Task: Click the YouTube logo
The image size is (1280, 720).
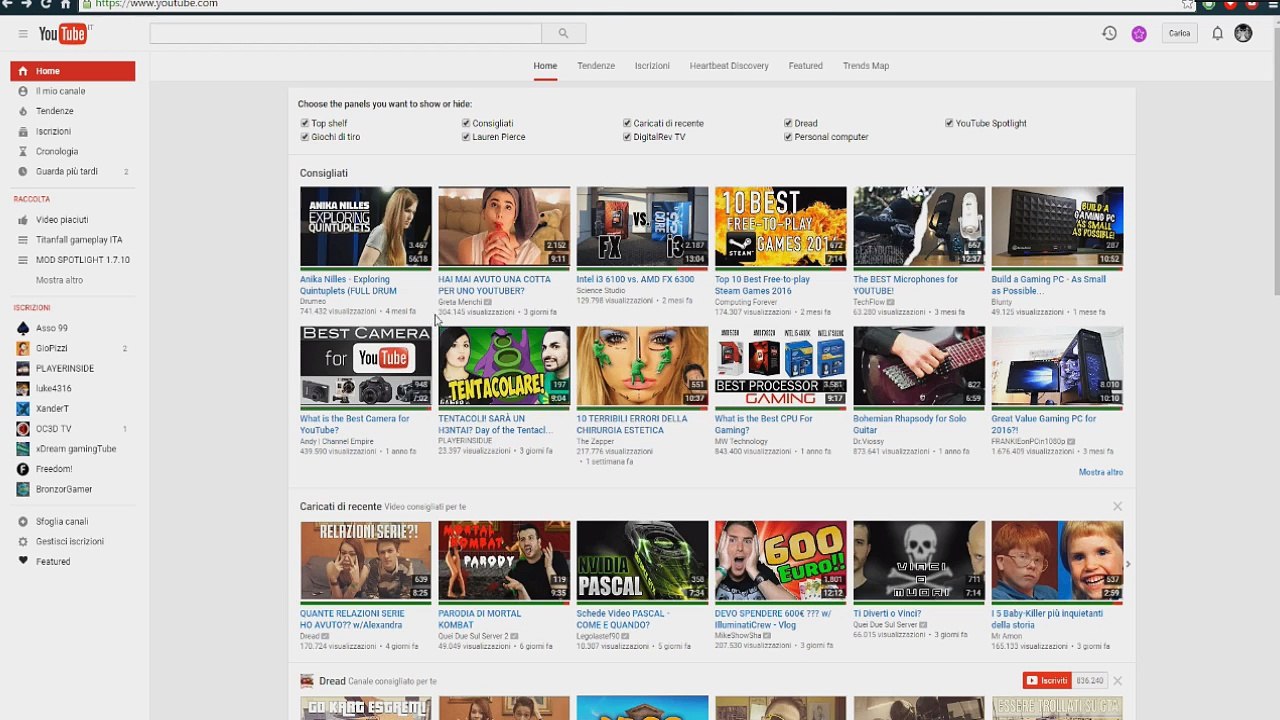Action: (65, 34)
